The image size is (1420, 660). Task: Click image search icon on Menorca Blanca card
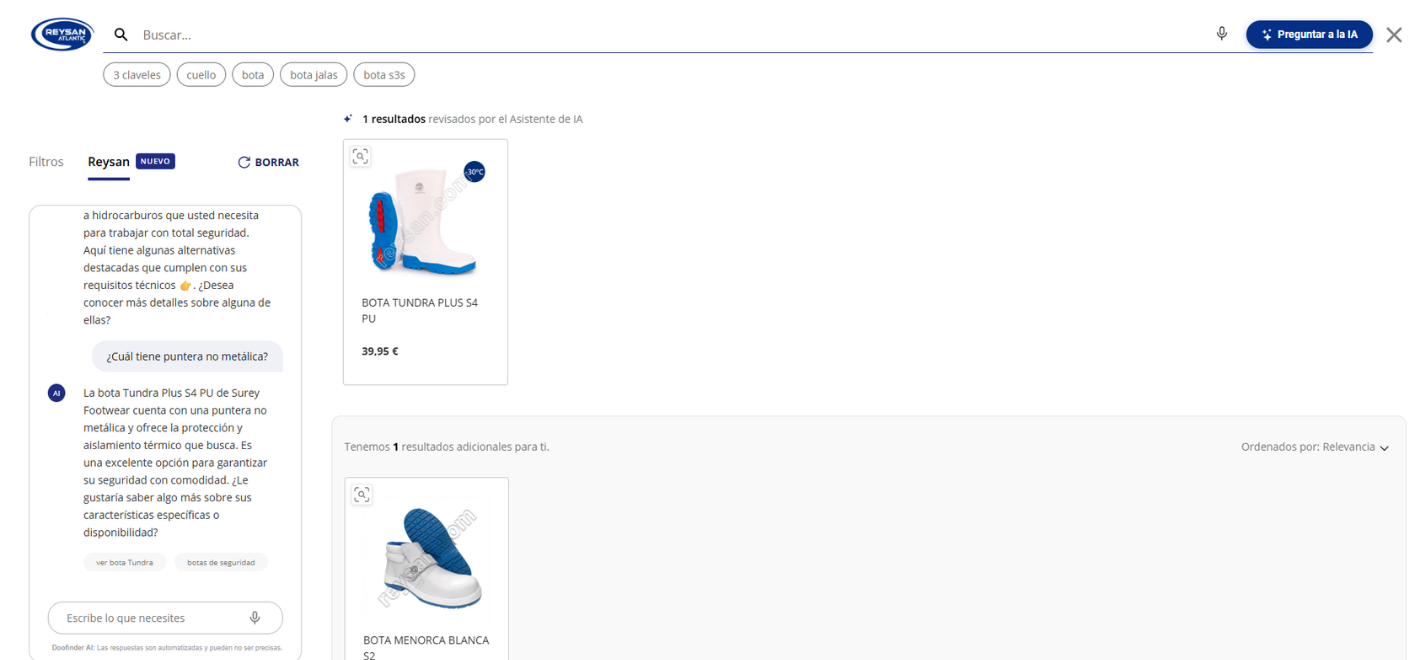[362, 494]
